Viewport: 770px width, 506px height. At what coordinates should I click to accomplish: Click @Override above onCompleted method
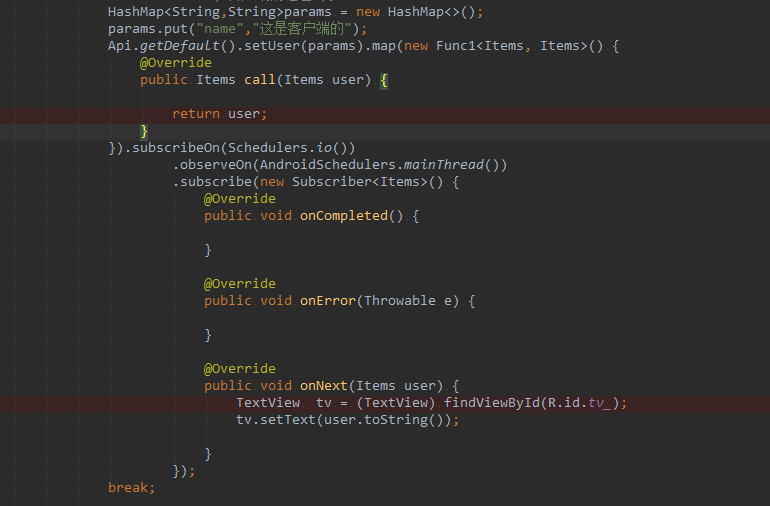click(x=240, y=199)
